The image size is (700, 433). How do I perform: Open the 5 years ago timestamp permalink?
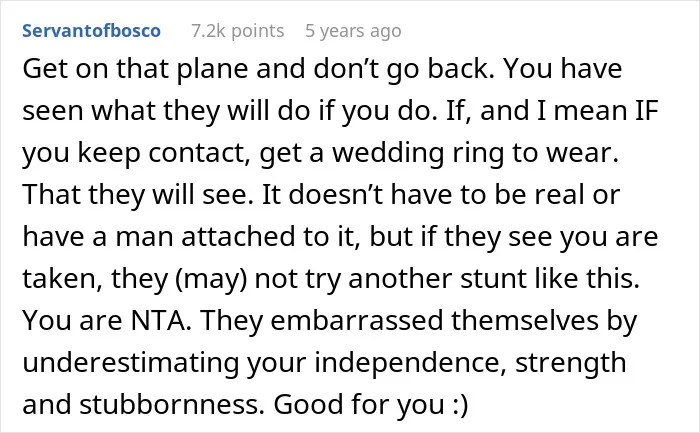[x=353, y=31]
